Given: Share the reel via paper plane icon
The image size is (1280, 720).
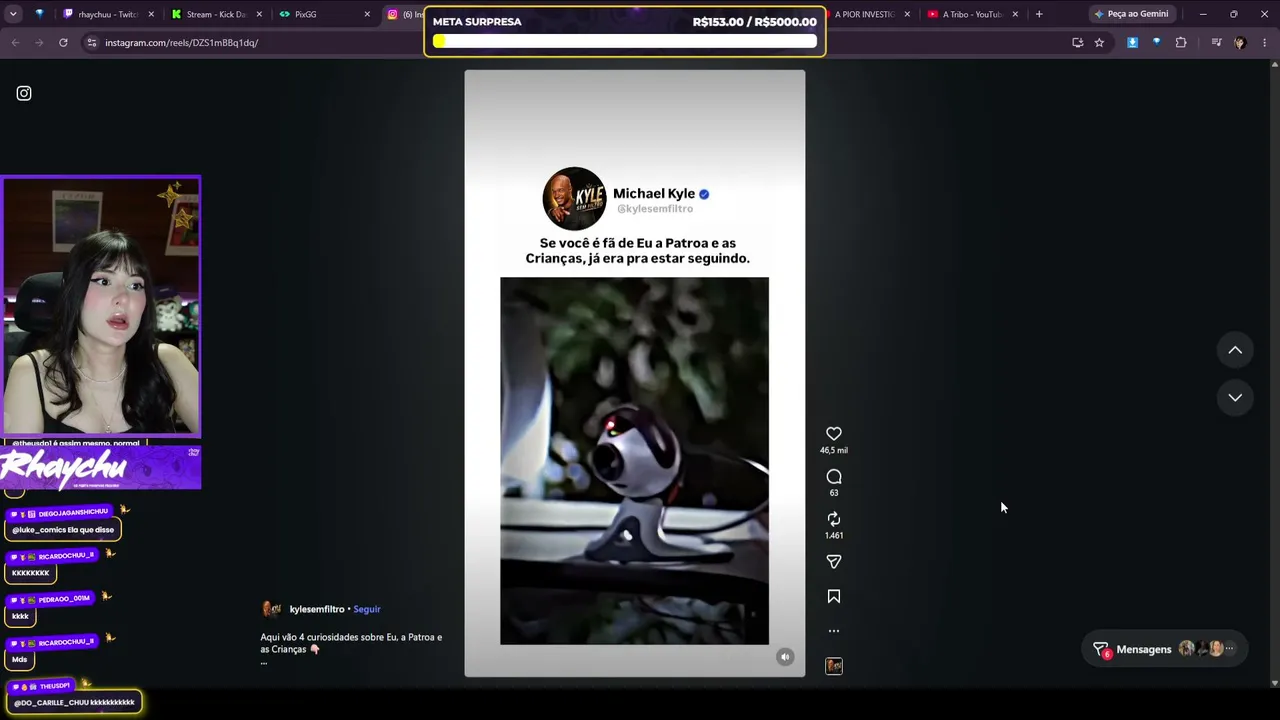Looking at the screenshot, I should click(834, 562).
